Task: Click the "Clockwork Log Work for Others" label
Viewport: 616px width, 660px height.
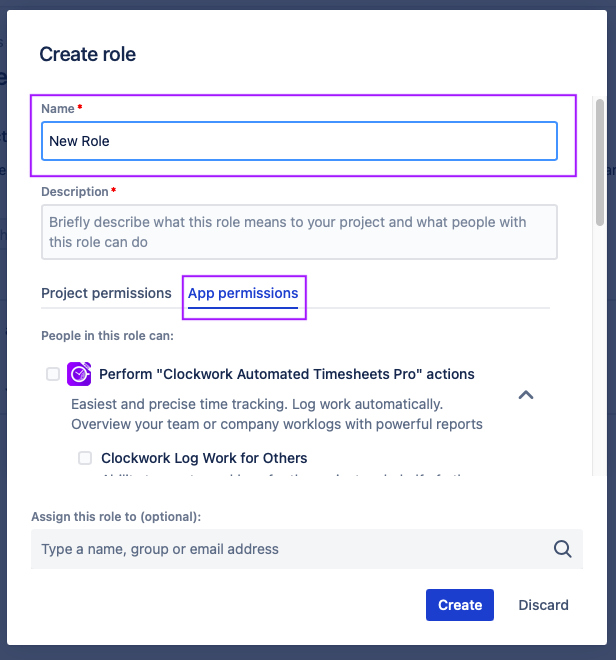Action: point(204,458)
